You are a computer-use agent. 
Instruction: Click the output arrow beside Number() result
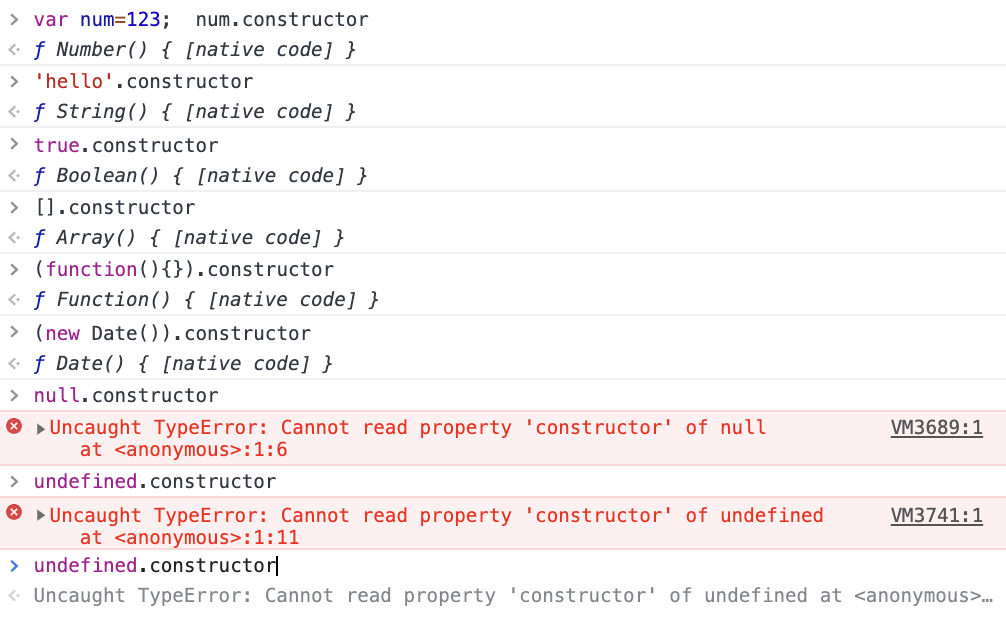tap(14, 49)
